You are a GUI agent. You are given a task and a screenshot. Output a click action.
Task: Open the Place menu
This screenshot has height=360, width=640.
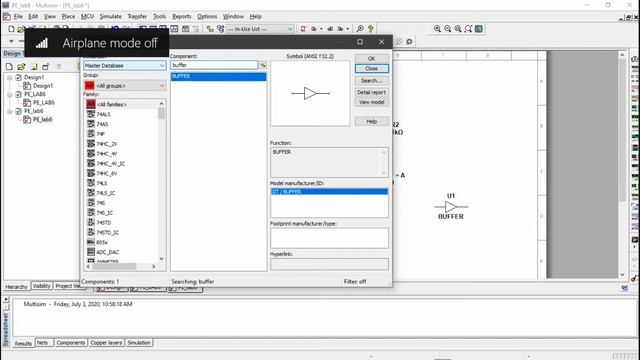68,16
